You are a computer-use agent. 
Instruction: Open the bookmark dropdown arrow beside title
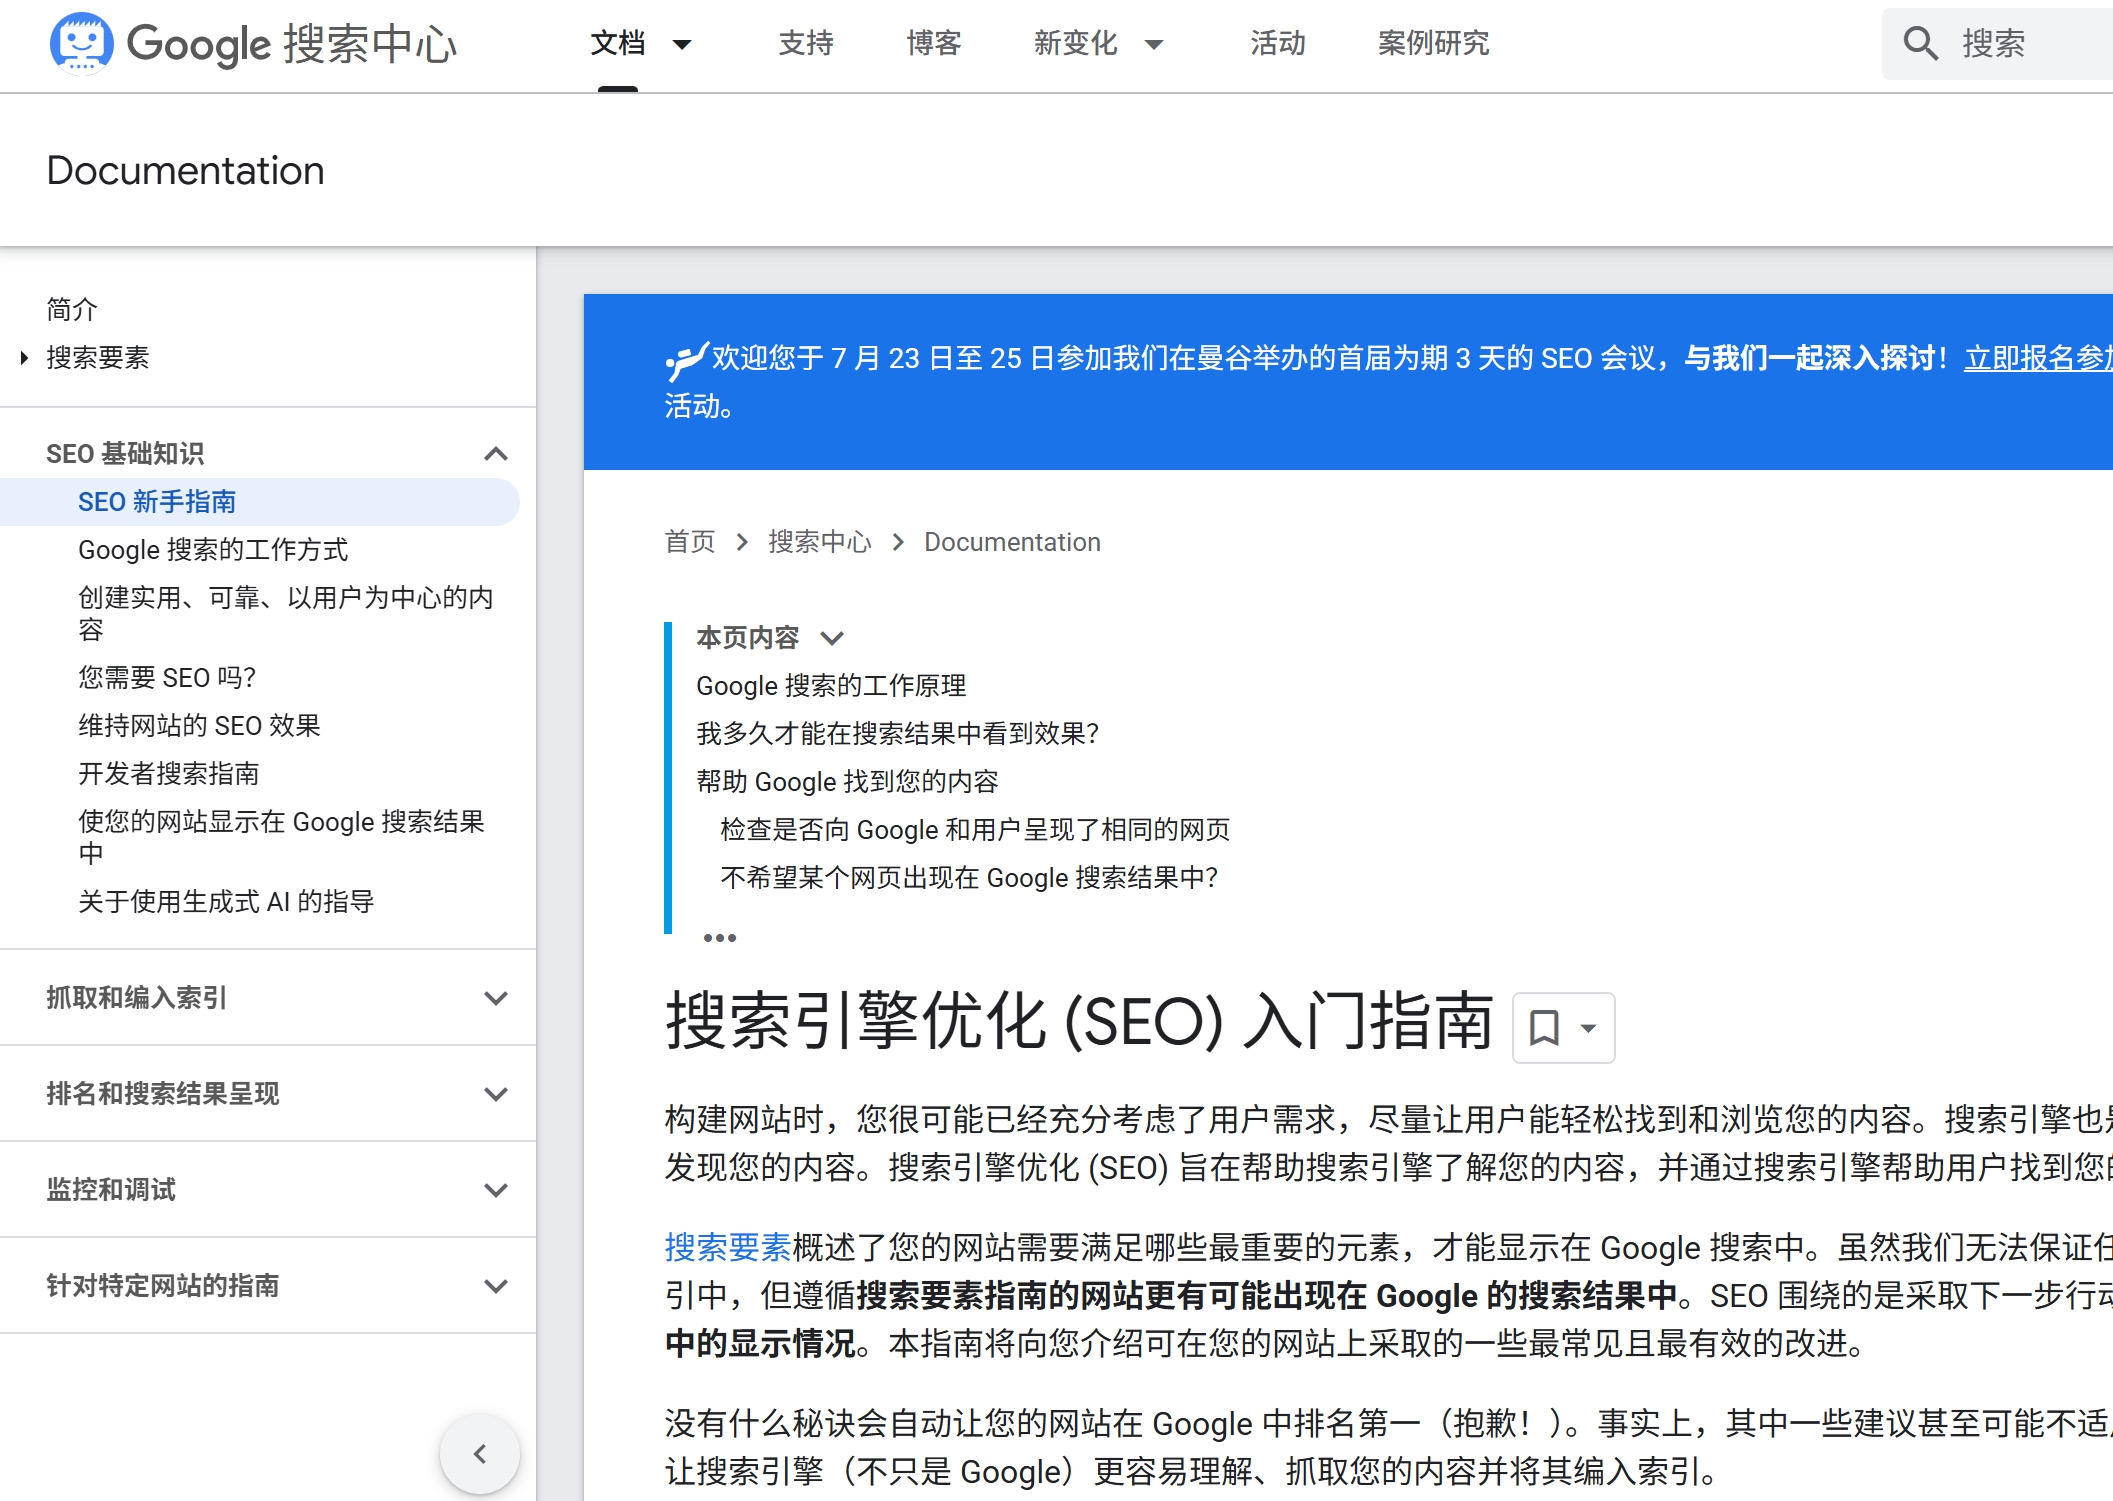click(x=1588, y=1028)
